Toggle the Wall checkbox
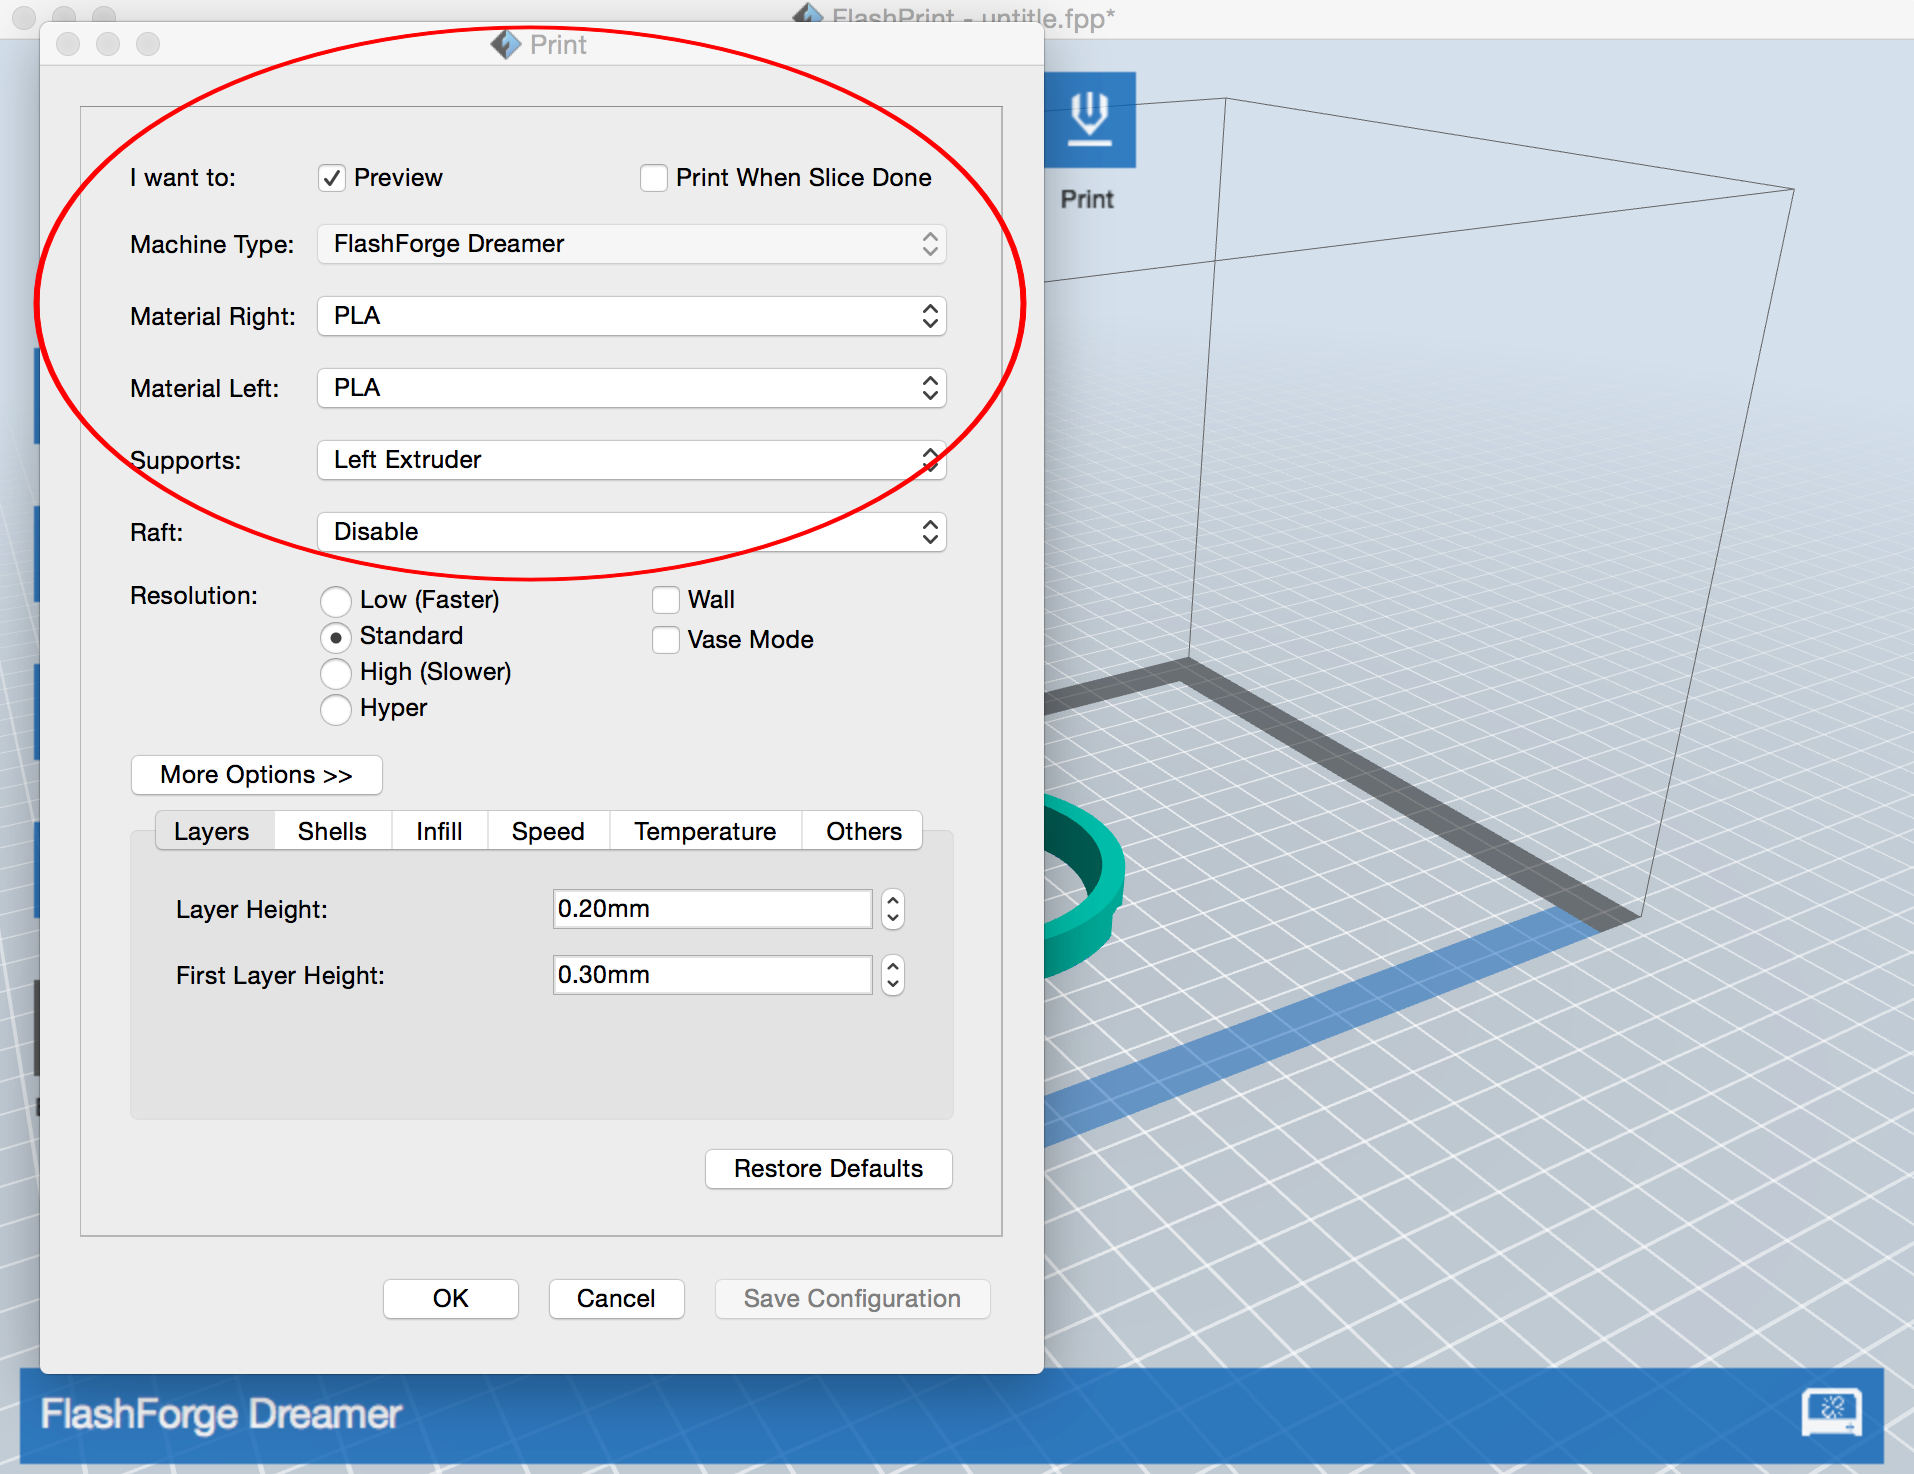Screen dimensions: 1914x1474 click(666, 600)
